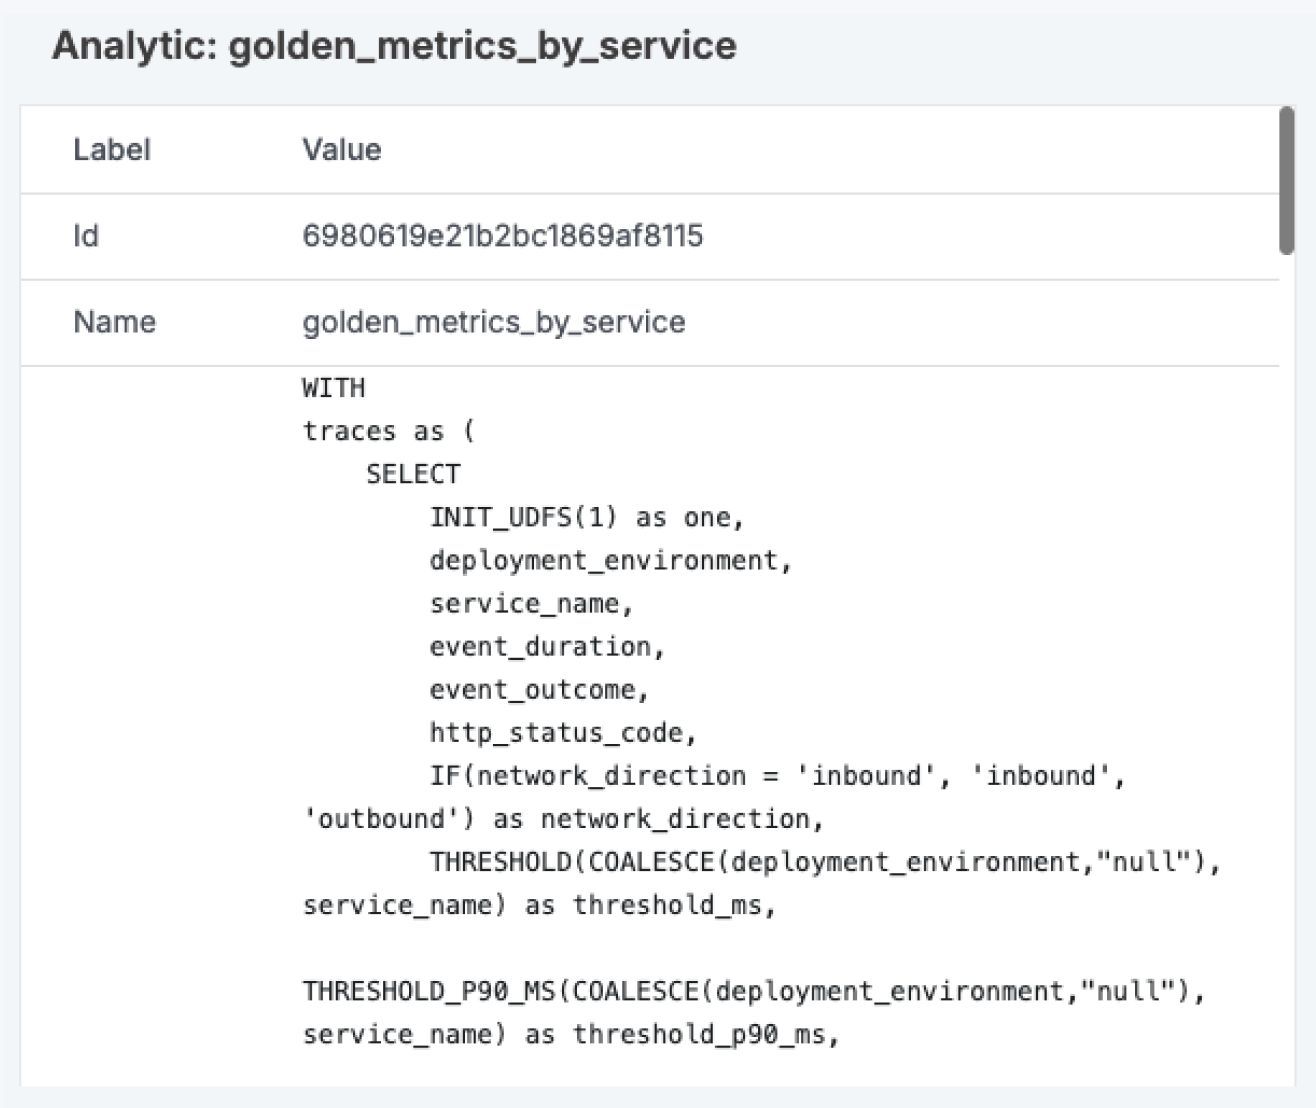The height and width of the screenshot is (1108, 1316).
Task: Select the Id value 6980619e21b2bc1869af8115
Action: click(503, 236)
